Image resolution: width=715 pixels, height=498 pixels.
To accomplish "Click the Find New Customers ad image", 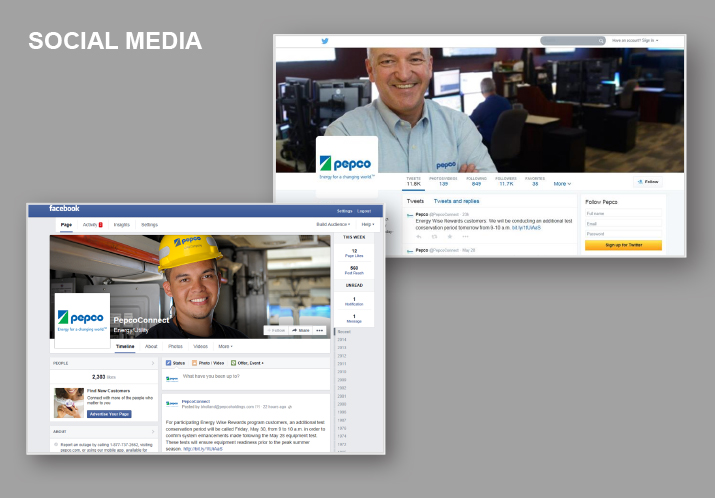I will tap(69, 403).
